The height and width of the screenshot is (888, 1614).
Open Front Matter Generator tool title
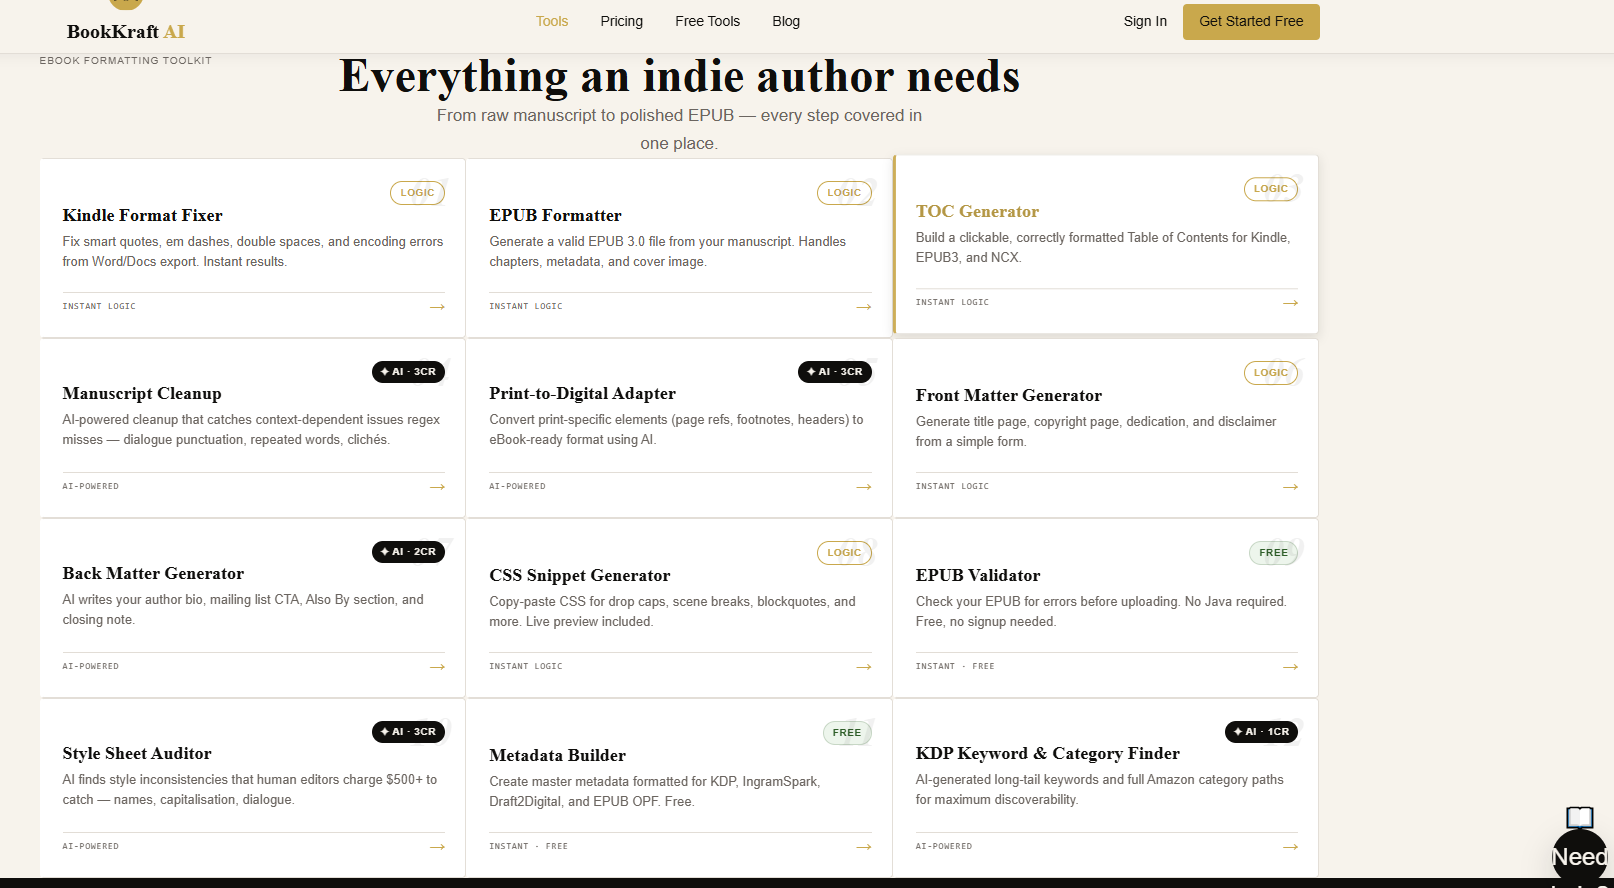pos(1009,395)
